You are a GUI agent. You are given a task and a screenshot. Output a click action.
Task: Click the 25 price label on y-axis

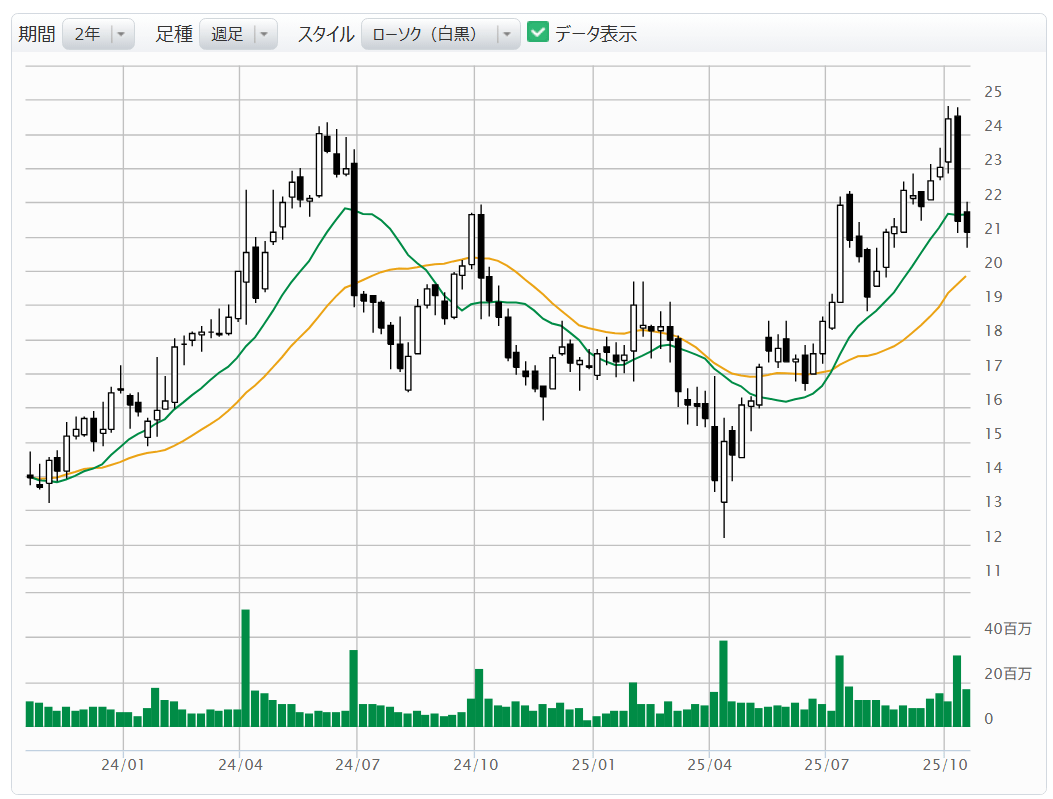993,92
